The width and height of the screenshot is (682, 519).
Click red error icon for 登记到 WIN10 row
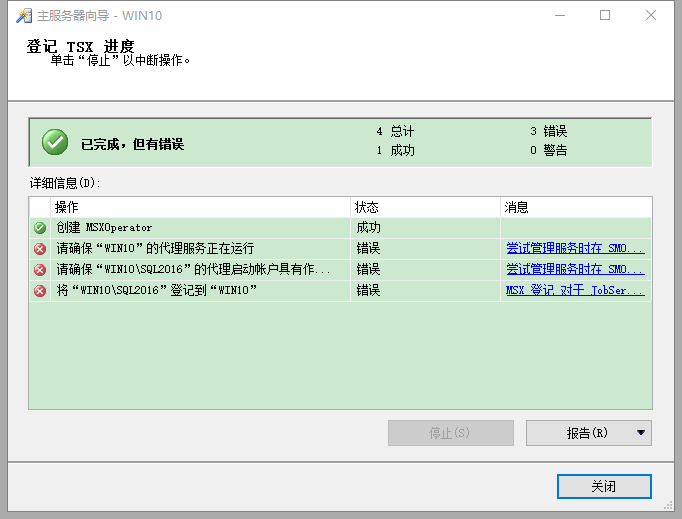40,291
